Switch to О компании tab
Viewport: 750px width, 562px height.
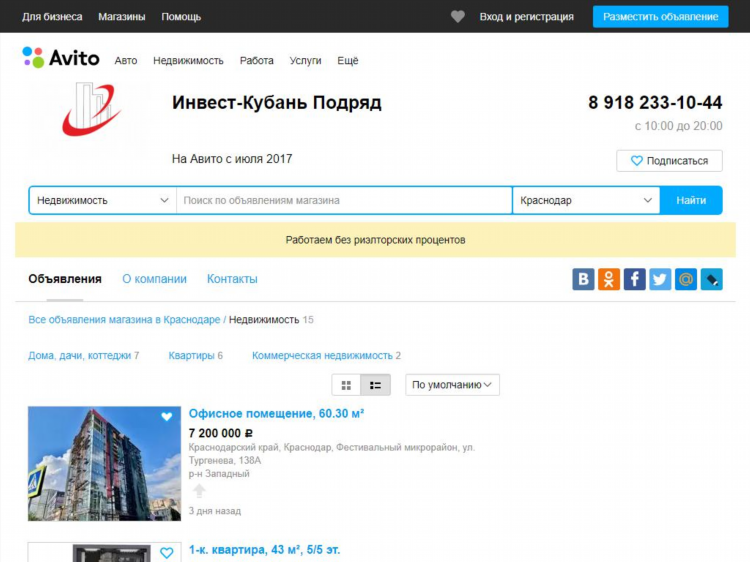pos(154,279)
